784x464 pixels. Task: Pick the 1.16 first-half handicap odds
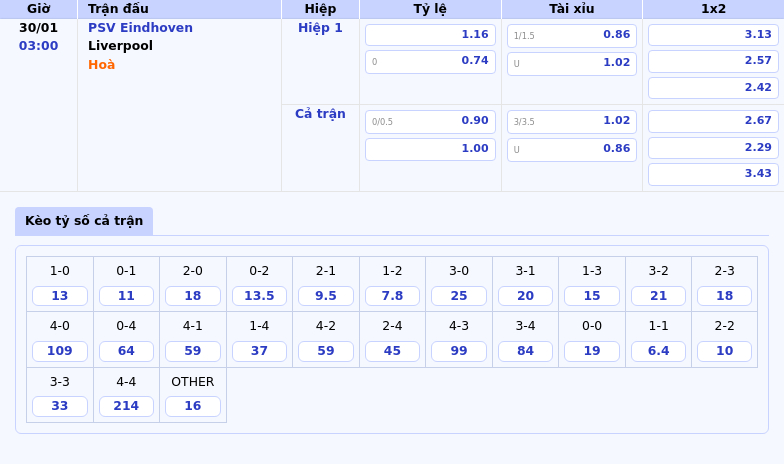430,35
